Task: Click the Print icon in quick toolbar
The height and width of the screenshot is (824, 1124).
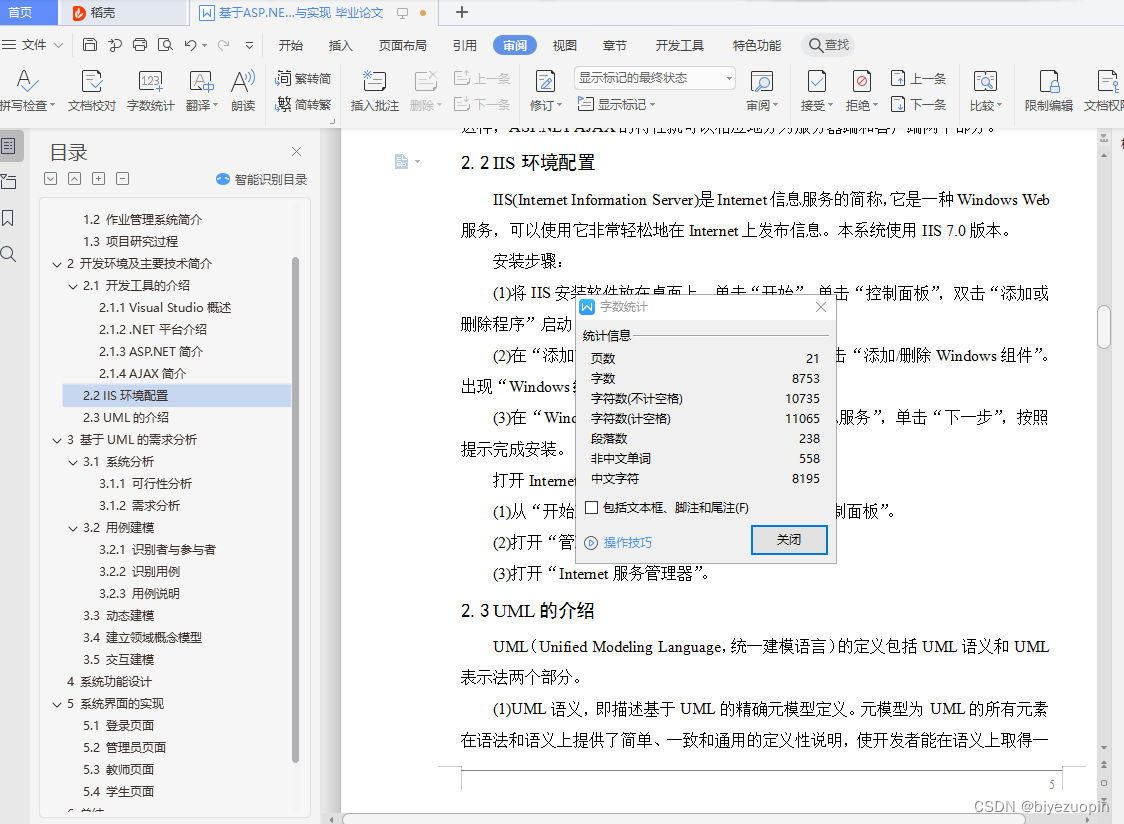Action: pyautogui.click(x=140, y=45)
